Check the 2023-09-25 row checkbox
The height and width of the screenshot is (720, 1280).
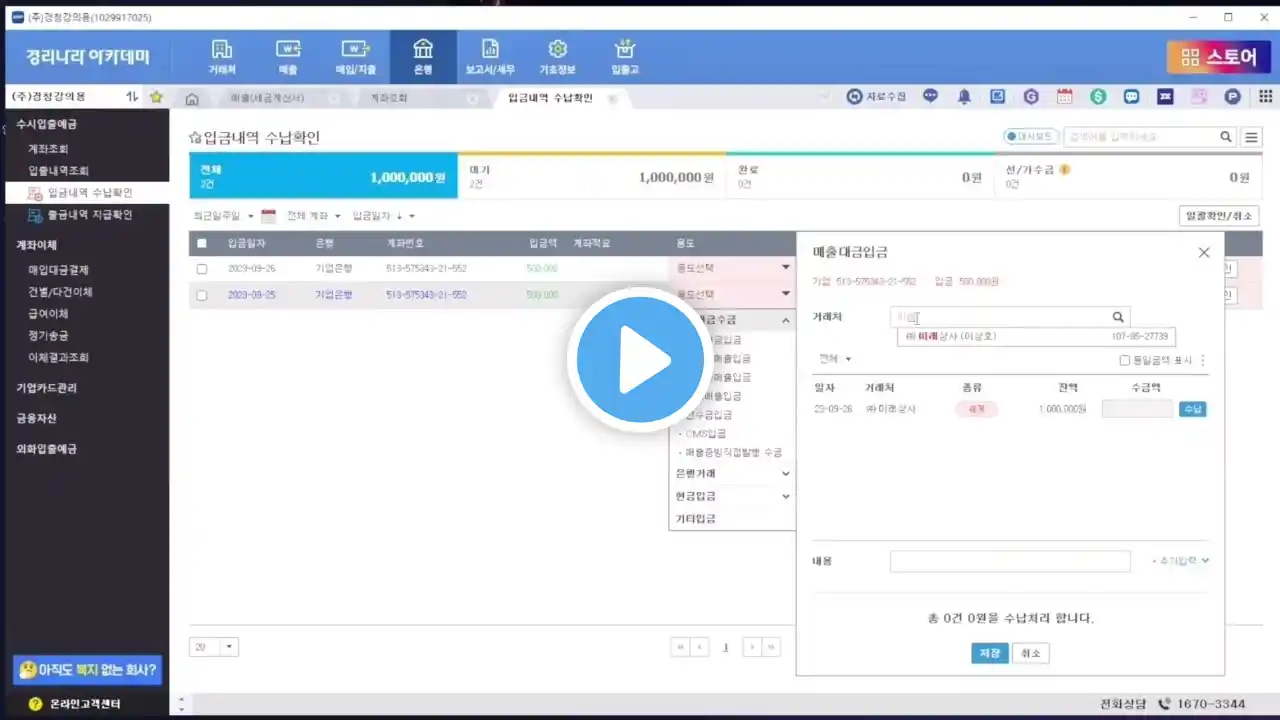202,295
